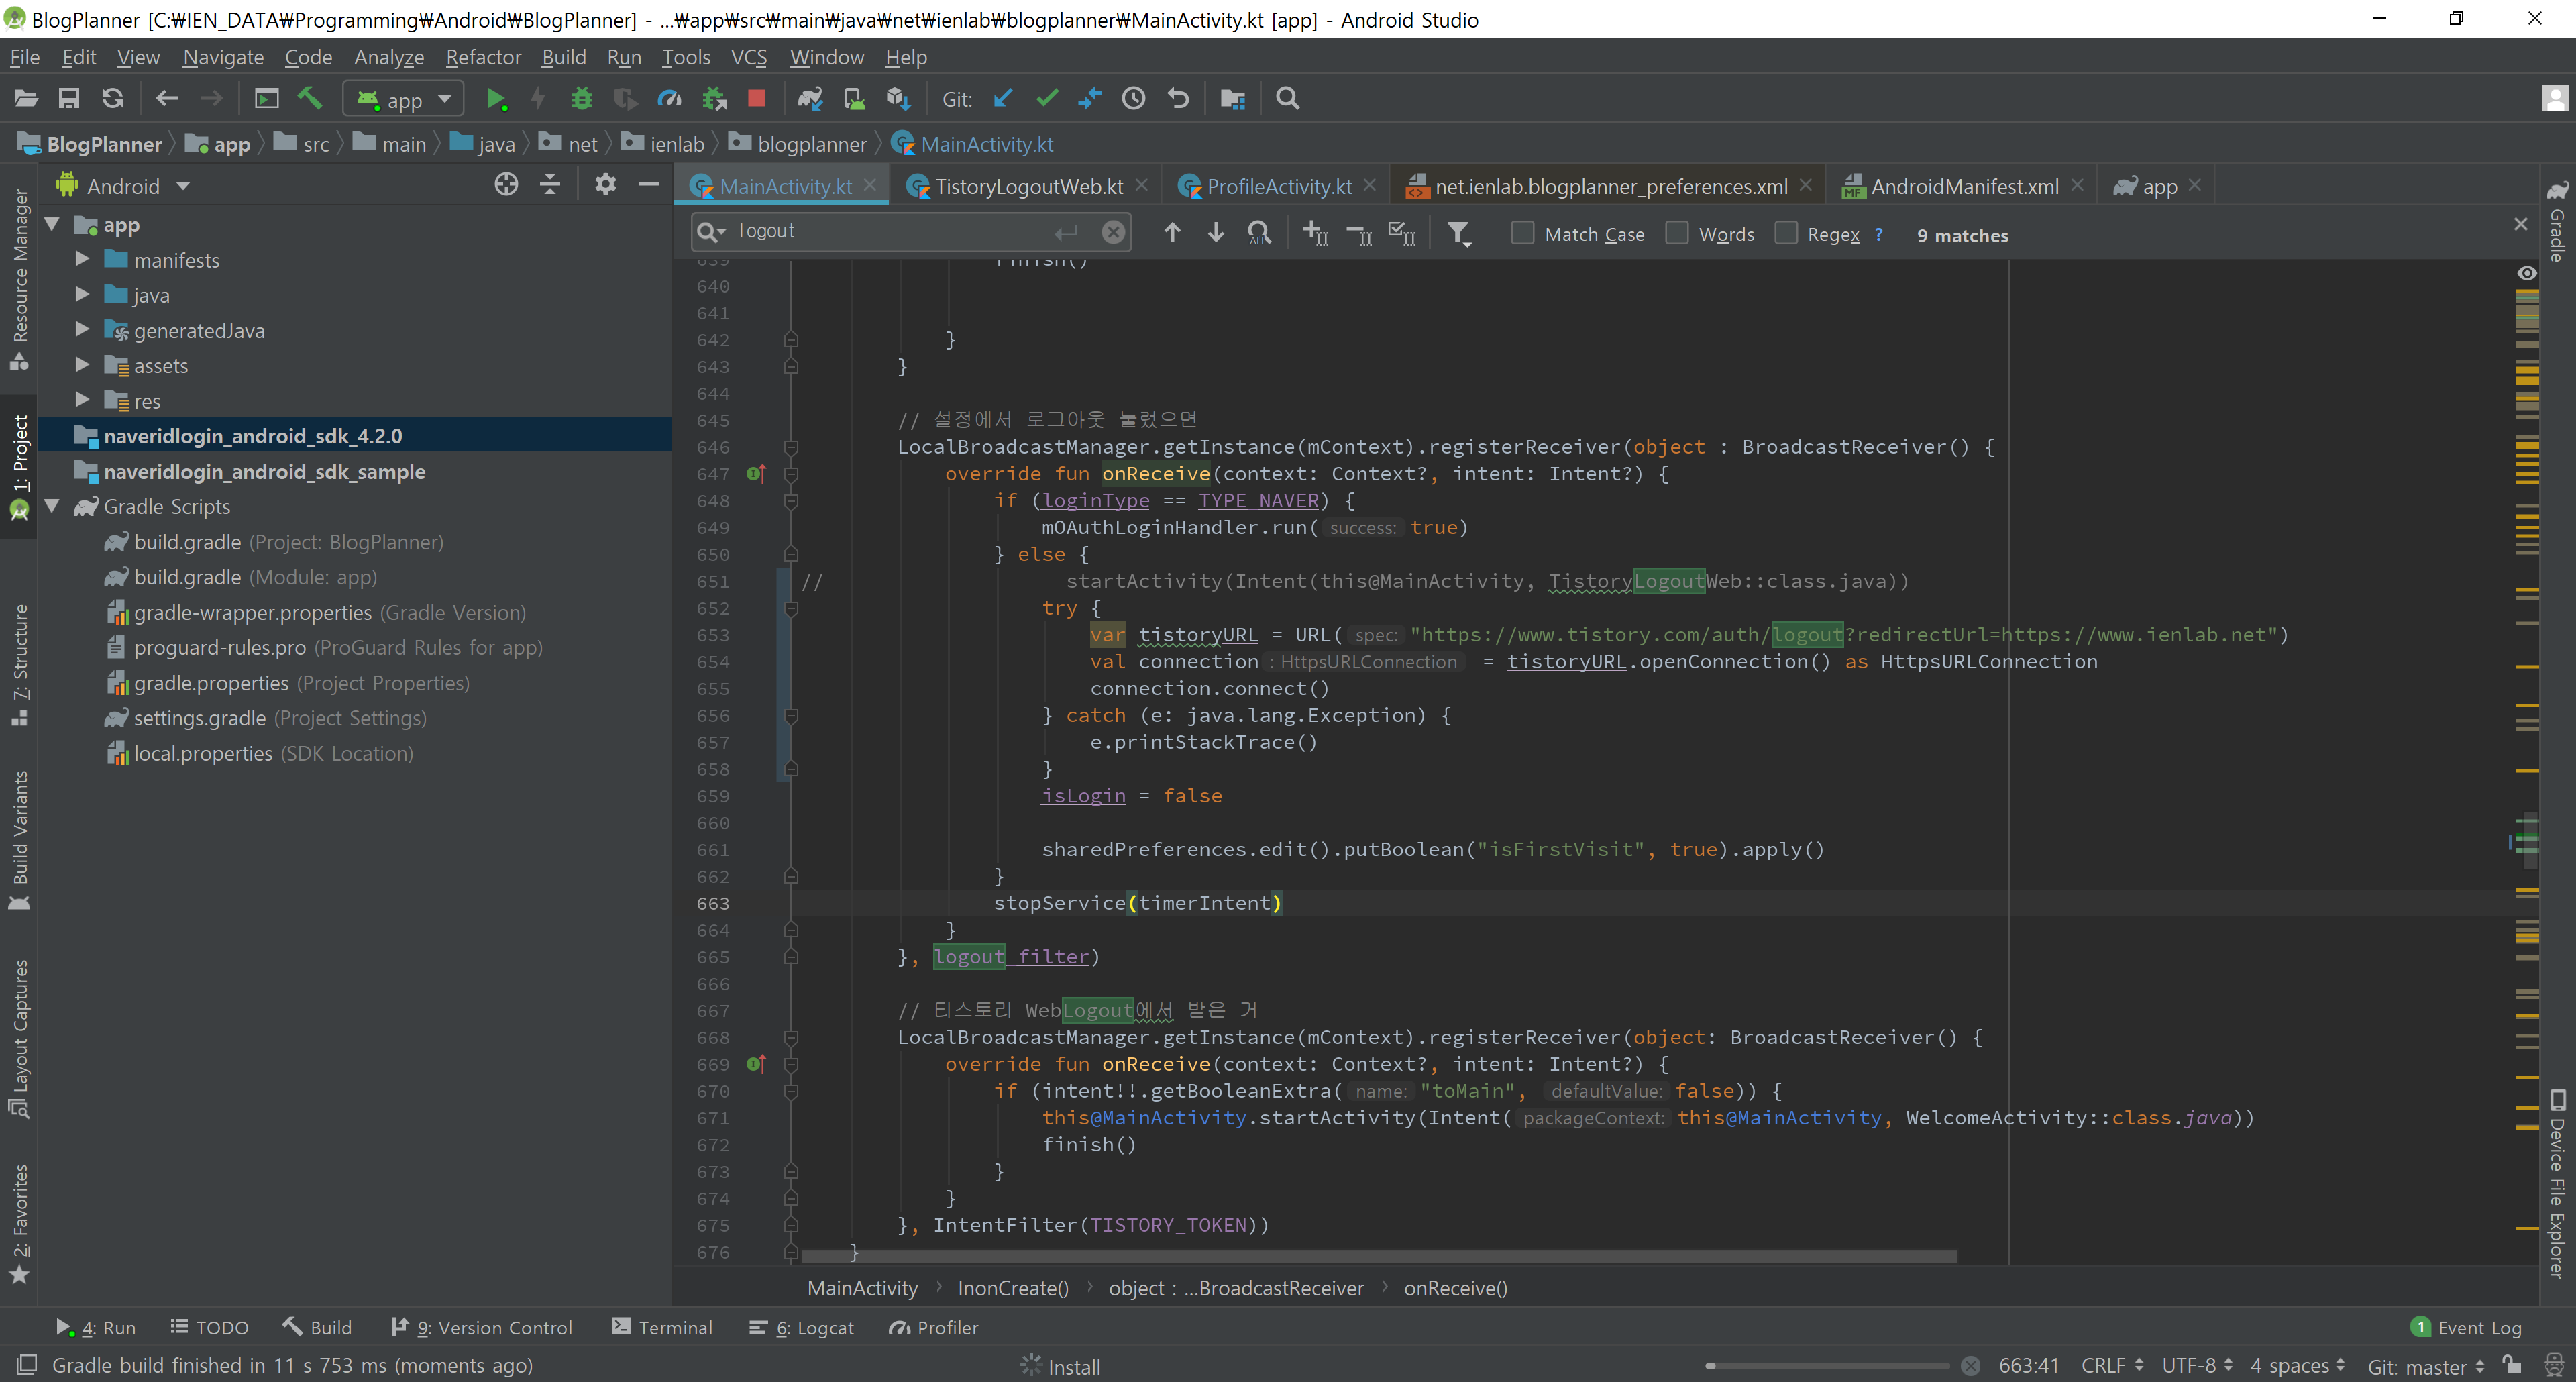Expand the manifests folder
The width and height of the screenshot is (2576, 1382).
coord(83,260)
